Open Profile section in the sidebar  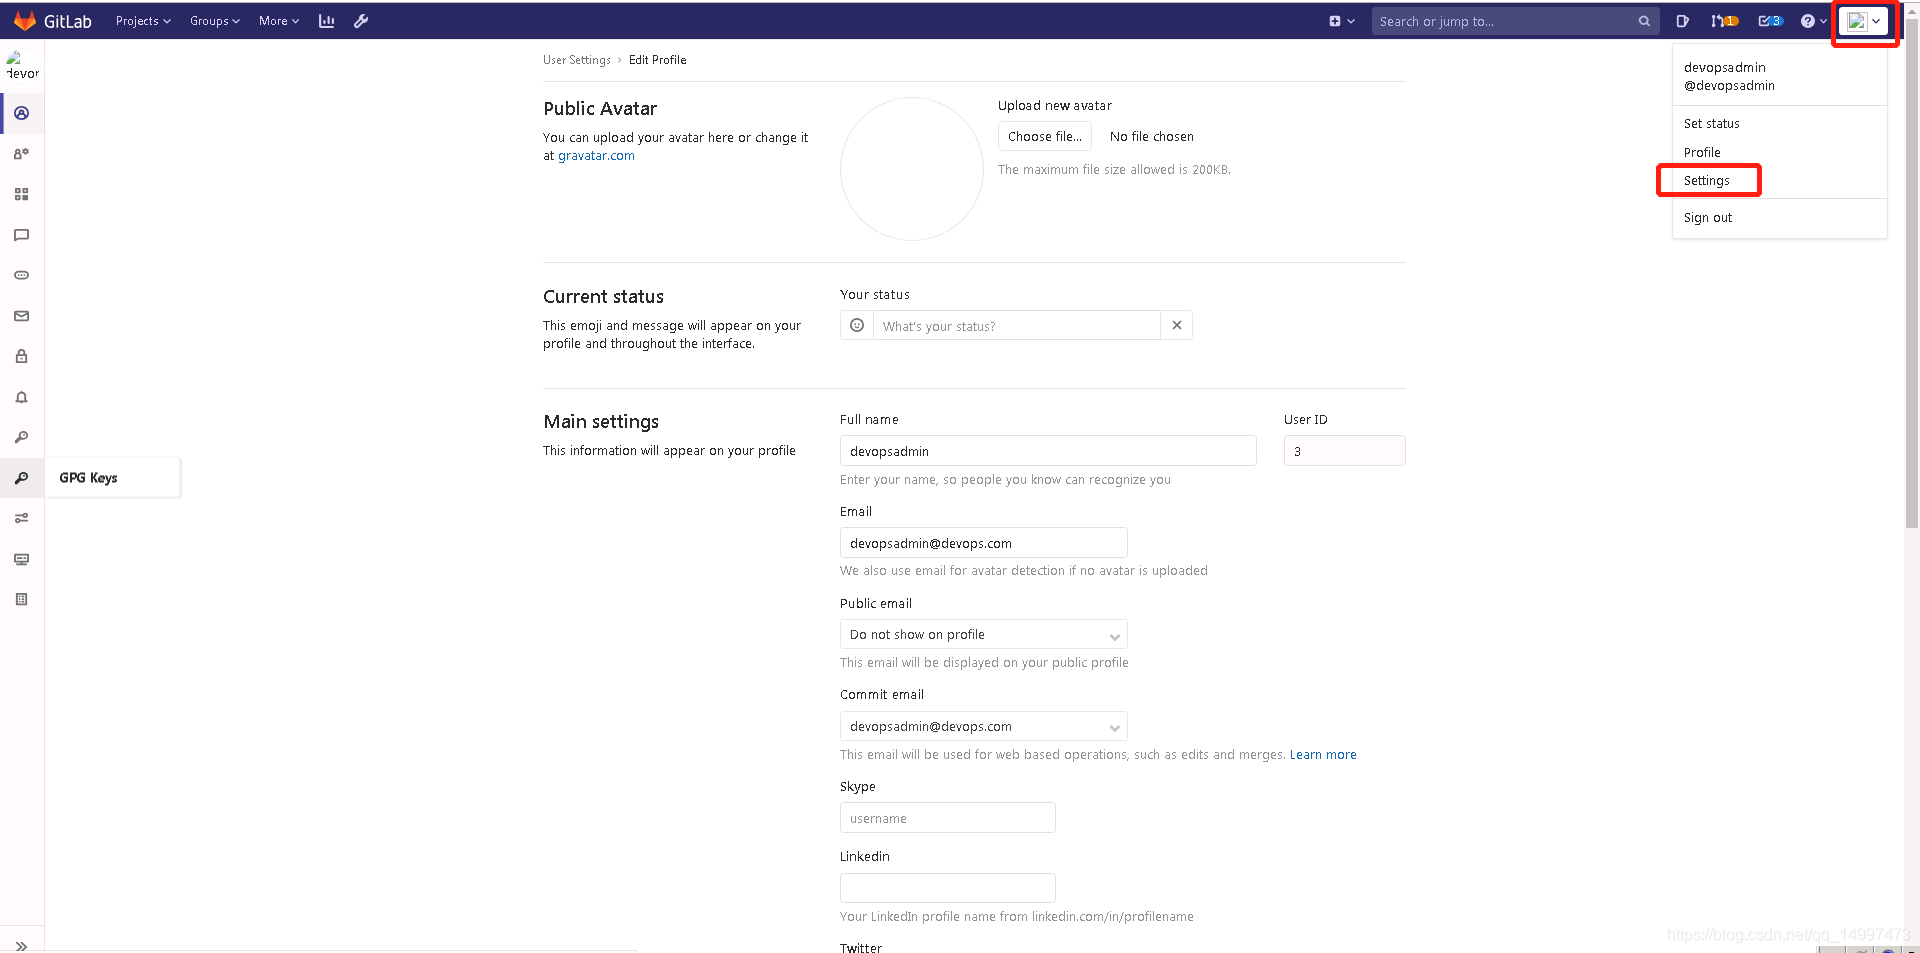point(21,113)
